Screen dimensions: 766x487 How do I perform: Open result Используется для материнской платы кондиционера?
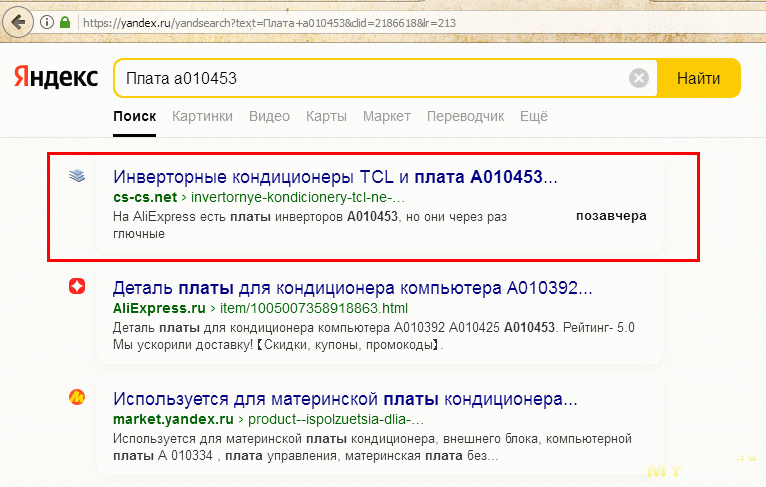pyautogui.click(x=345, y=400)
